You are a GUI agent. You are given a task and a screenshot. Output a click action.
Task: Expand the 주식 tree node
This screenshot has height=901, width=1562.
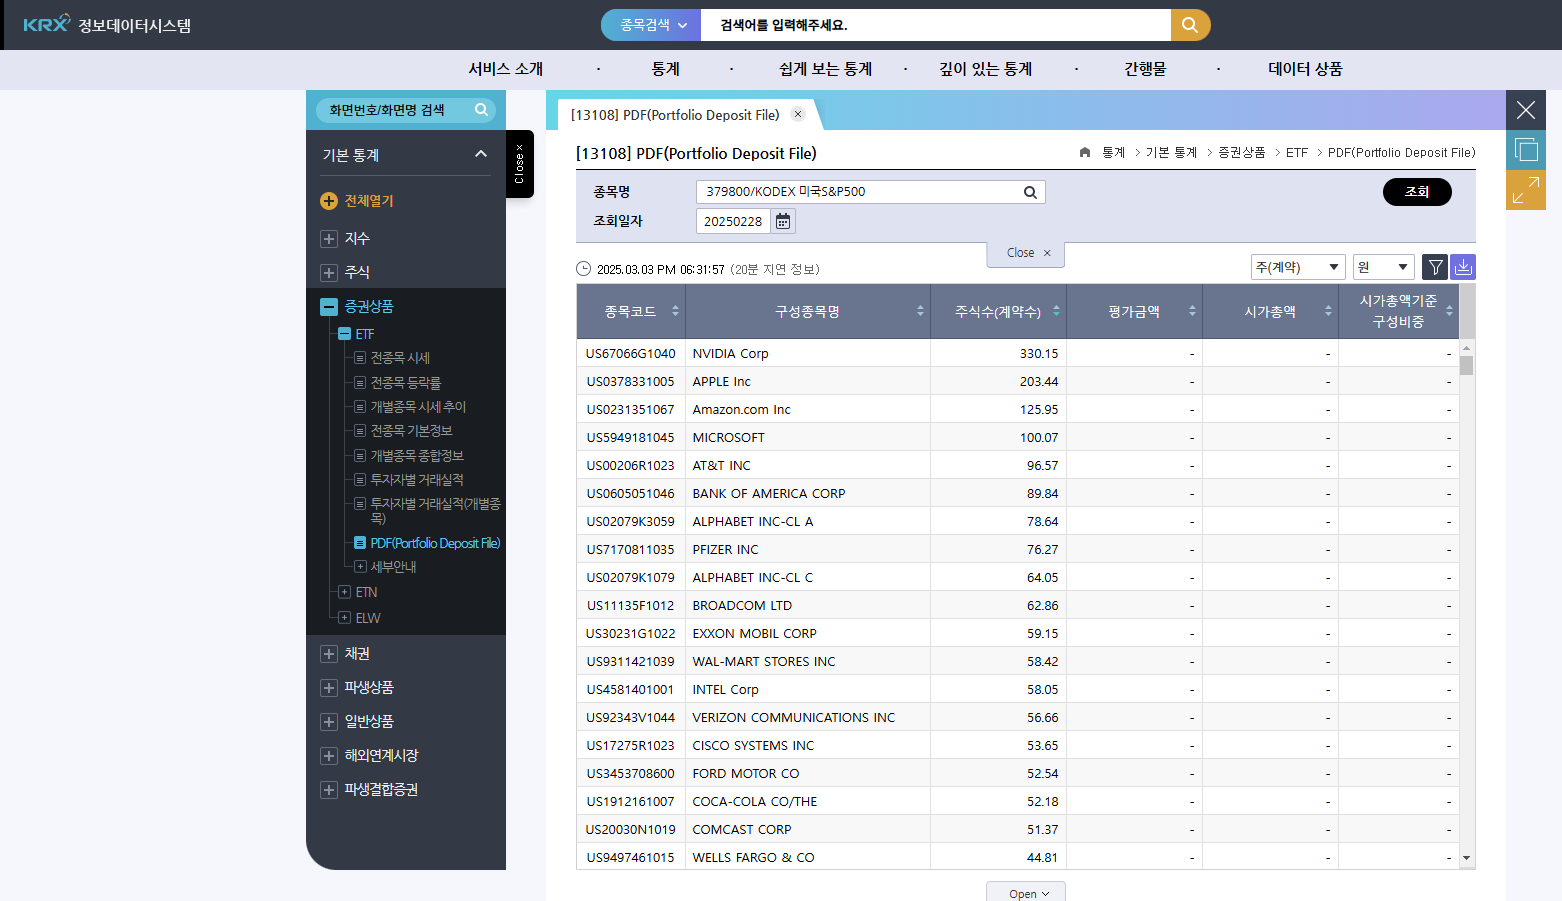tap(329, 273)
